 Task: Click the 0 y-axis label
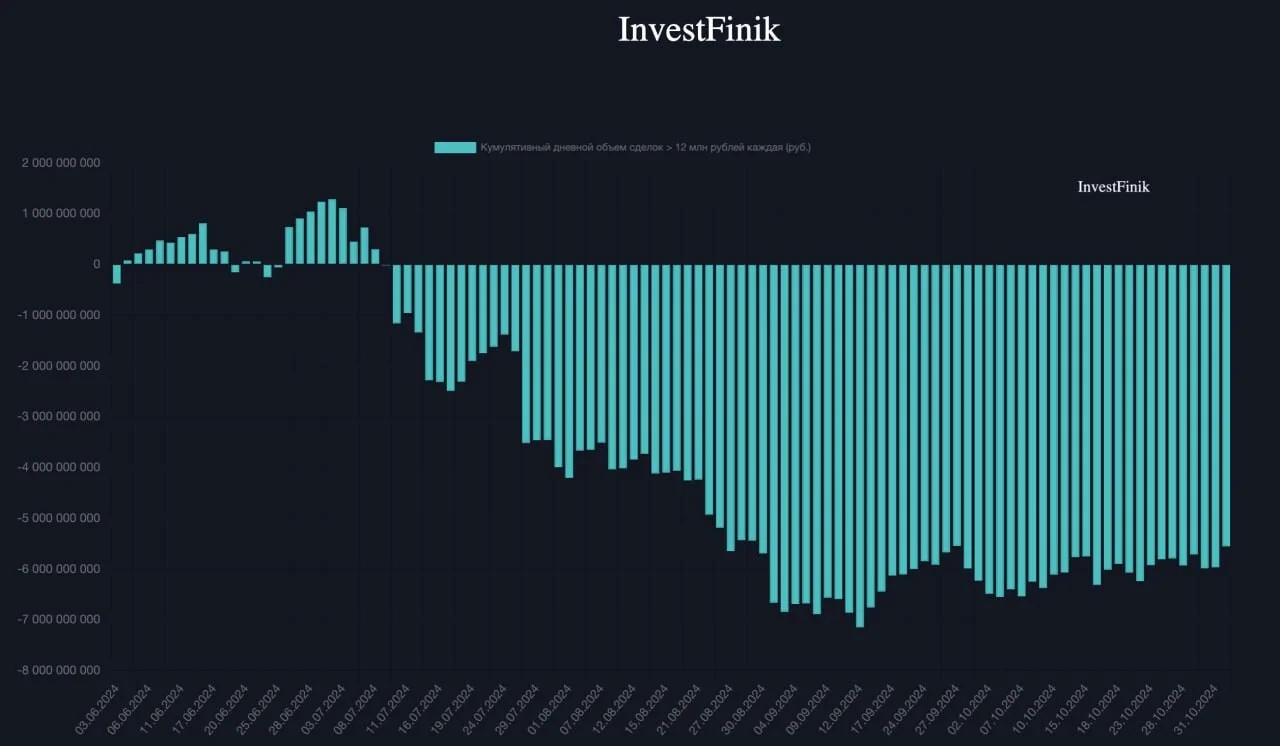(x=97, y=264)
